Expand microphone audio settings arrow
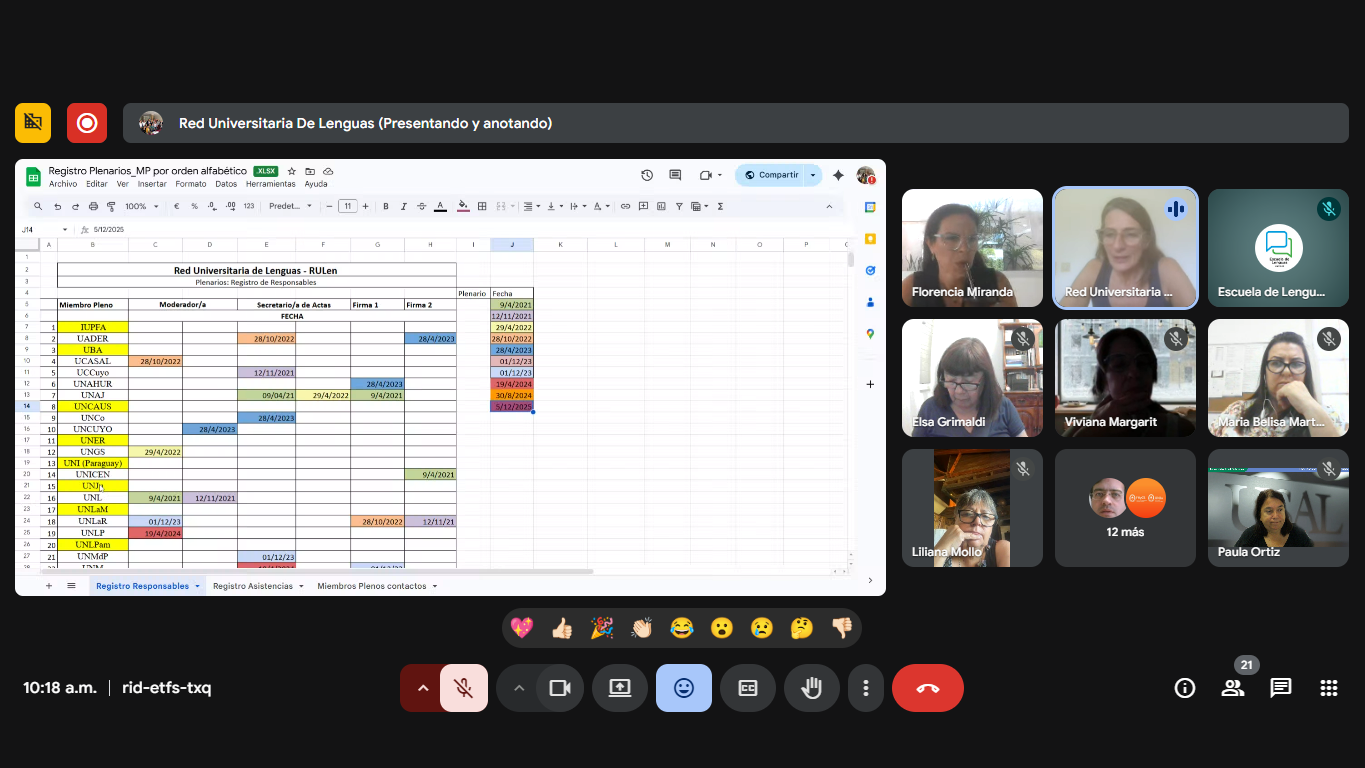Screen dimensions: 1365x768 (x=422, y=688)
